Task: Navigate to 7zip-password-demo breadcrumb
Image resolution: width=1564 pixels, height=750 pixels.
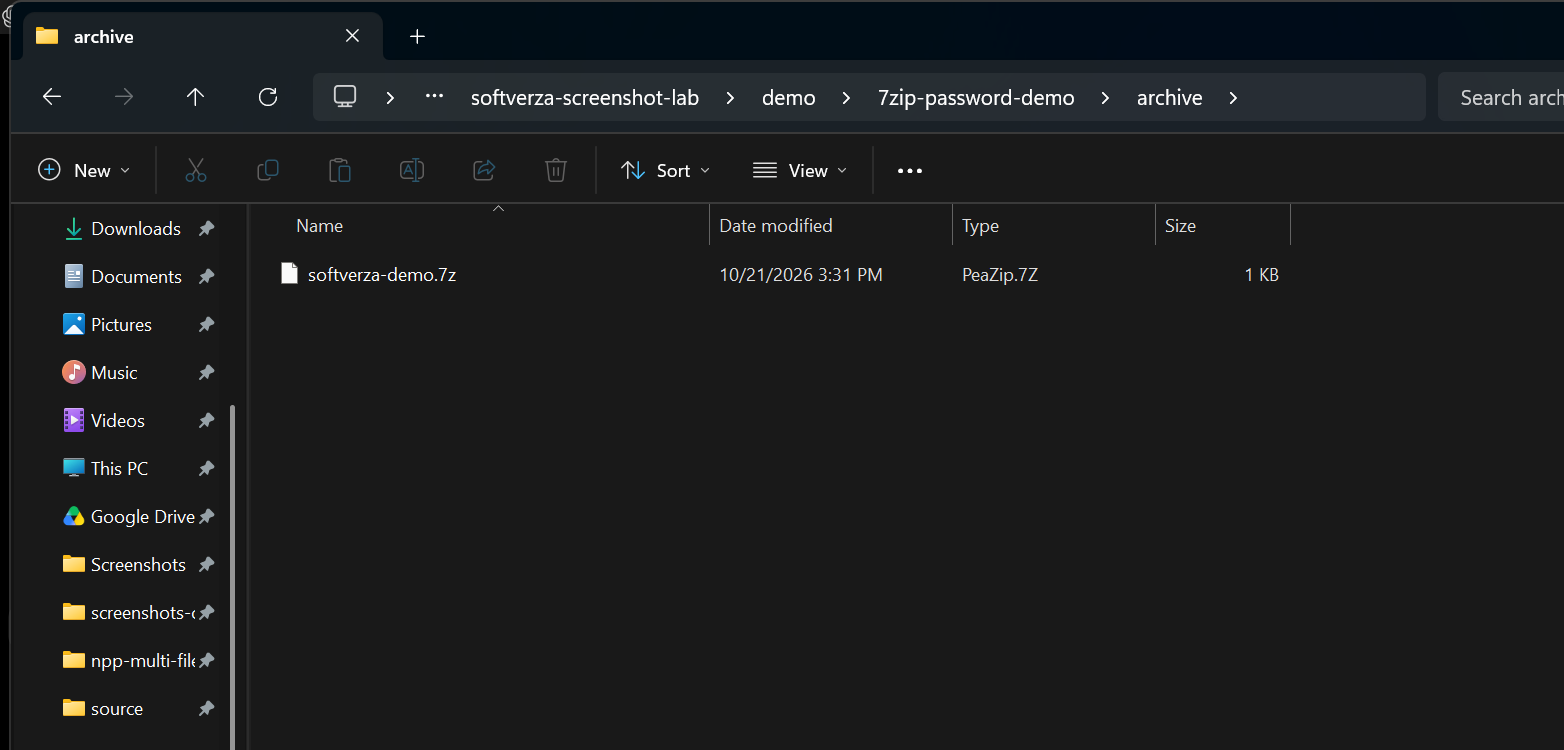Action: 976,98
